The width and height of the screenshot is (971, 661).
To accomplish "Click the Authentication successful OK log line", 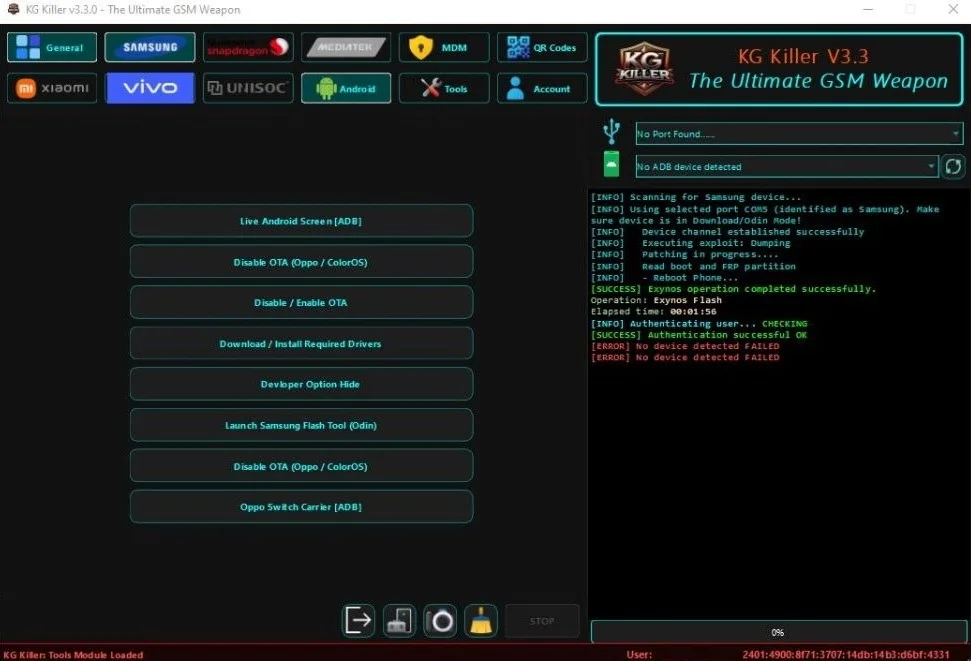I will coord(699,335).
